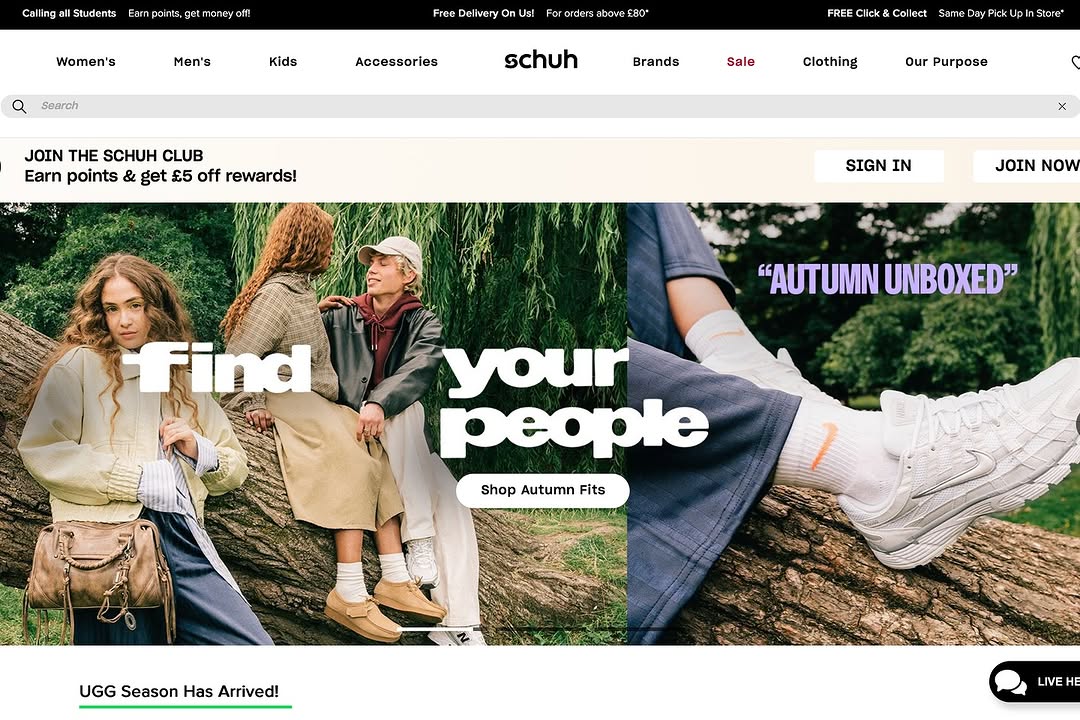Open the Men's menu

(x=192, y=61)
